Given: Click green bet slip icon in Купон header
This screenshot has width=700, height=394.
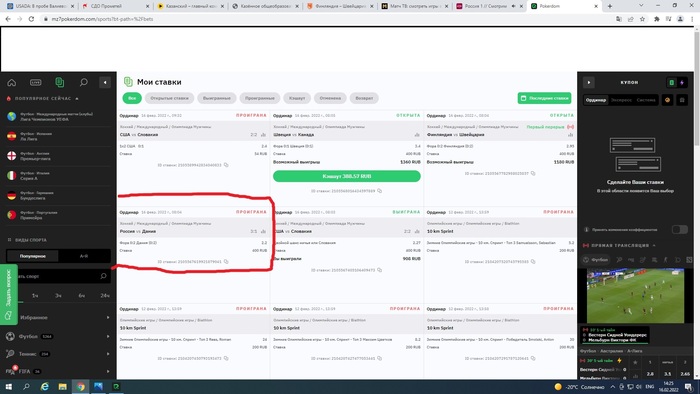Looking at the screenshot, I should (671, 83).
